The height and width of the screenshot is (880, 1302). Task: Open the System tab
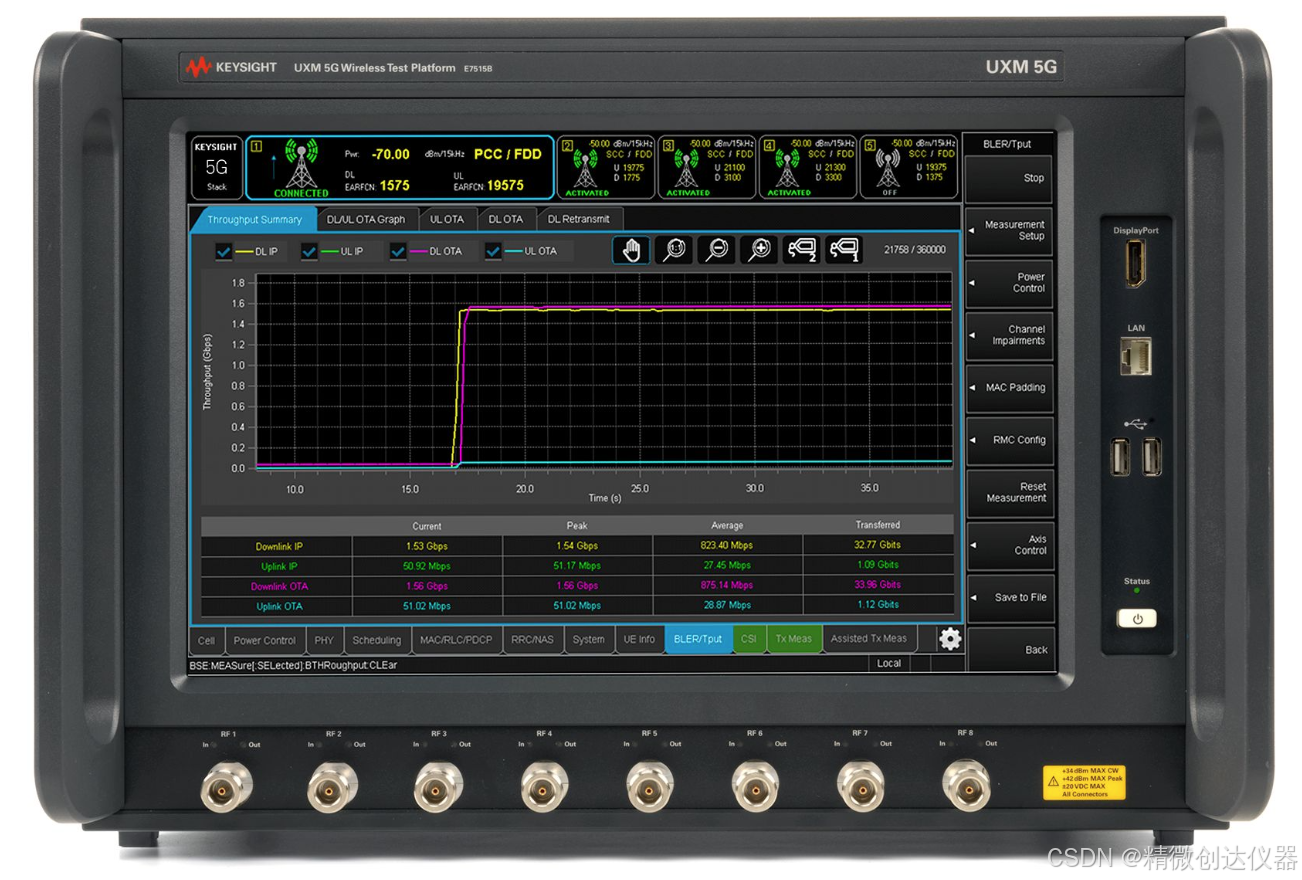(588, 640)
